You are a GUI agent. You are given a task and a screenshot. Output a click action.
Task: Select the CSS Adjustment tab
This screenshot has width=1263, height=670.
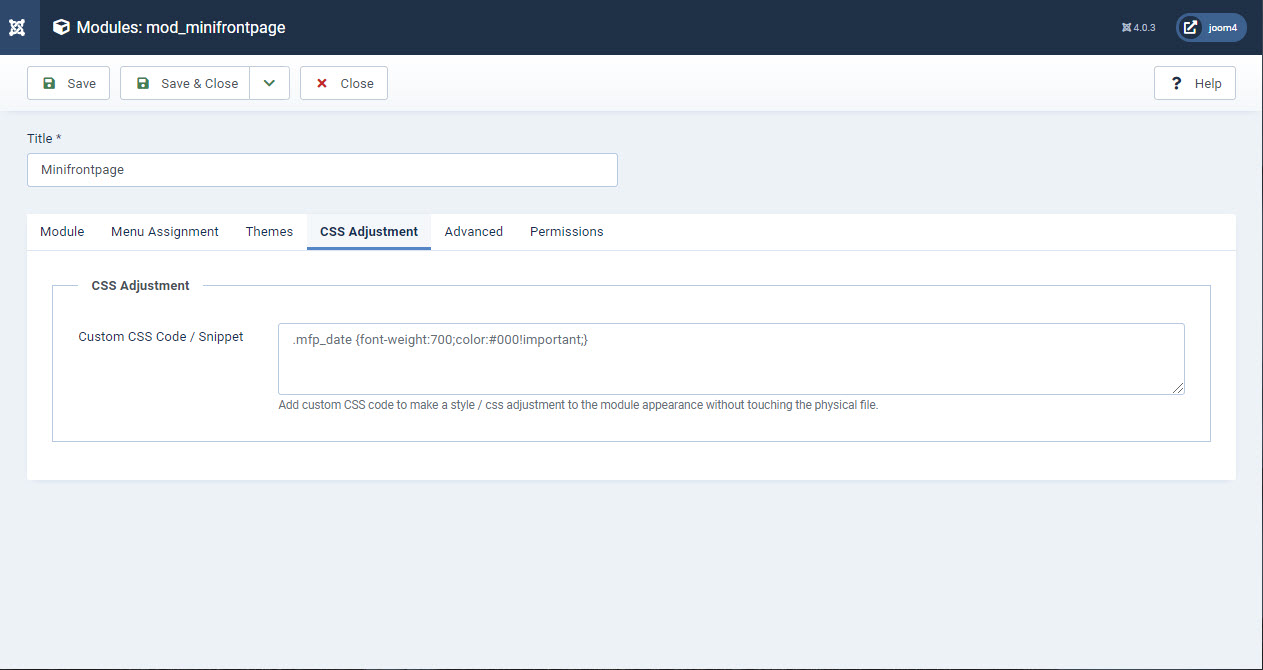[x=369, y=231]
